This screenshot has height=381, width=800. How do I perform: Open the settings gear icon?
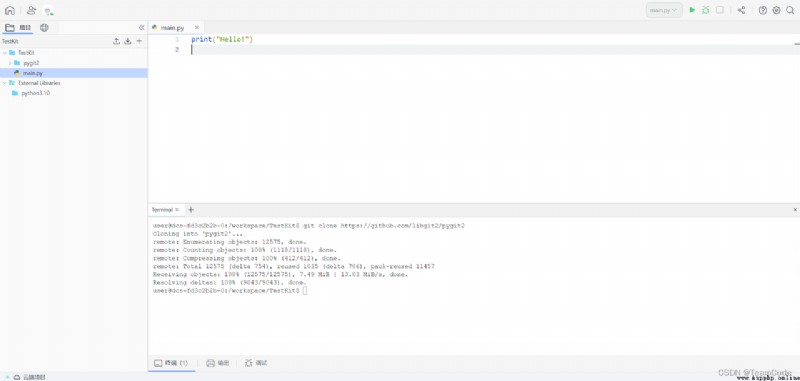[x=777, y=10]
